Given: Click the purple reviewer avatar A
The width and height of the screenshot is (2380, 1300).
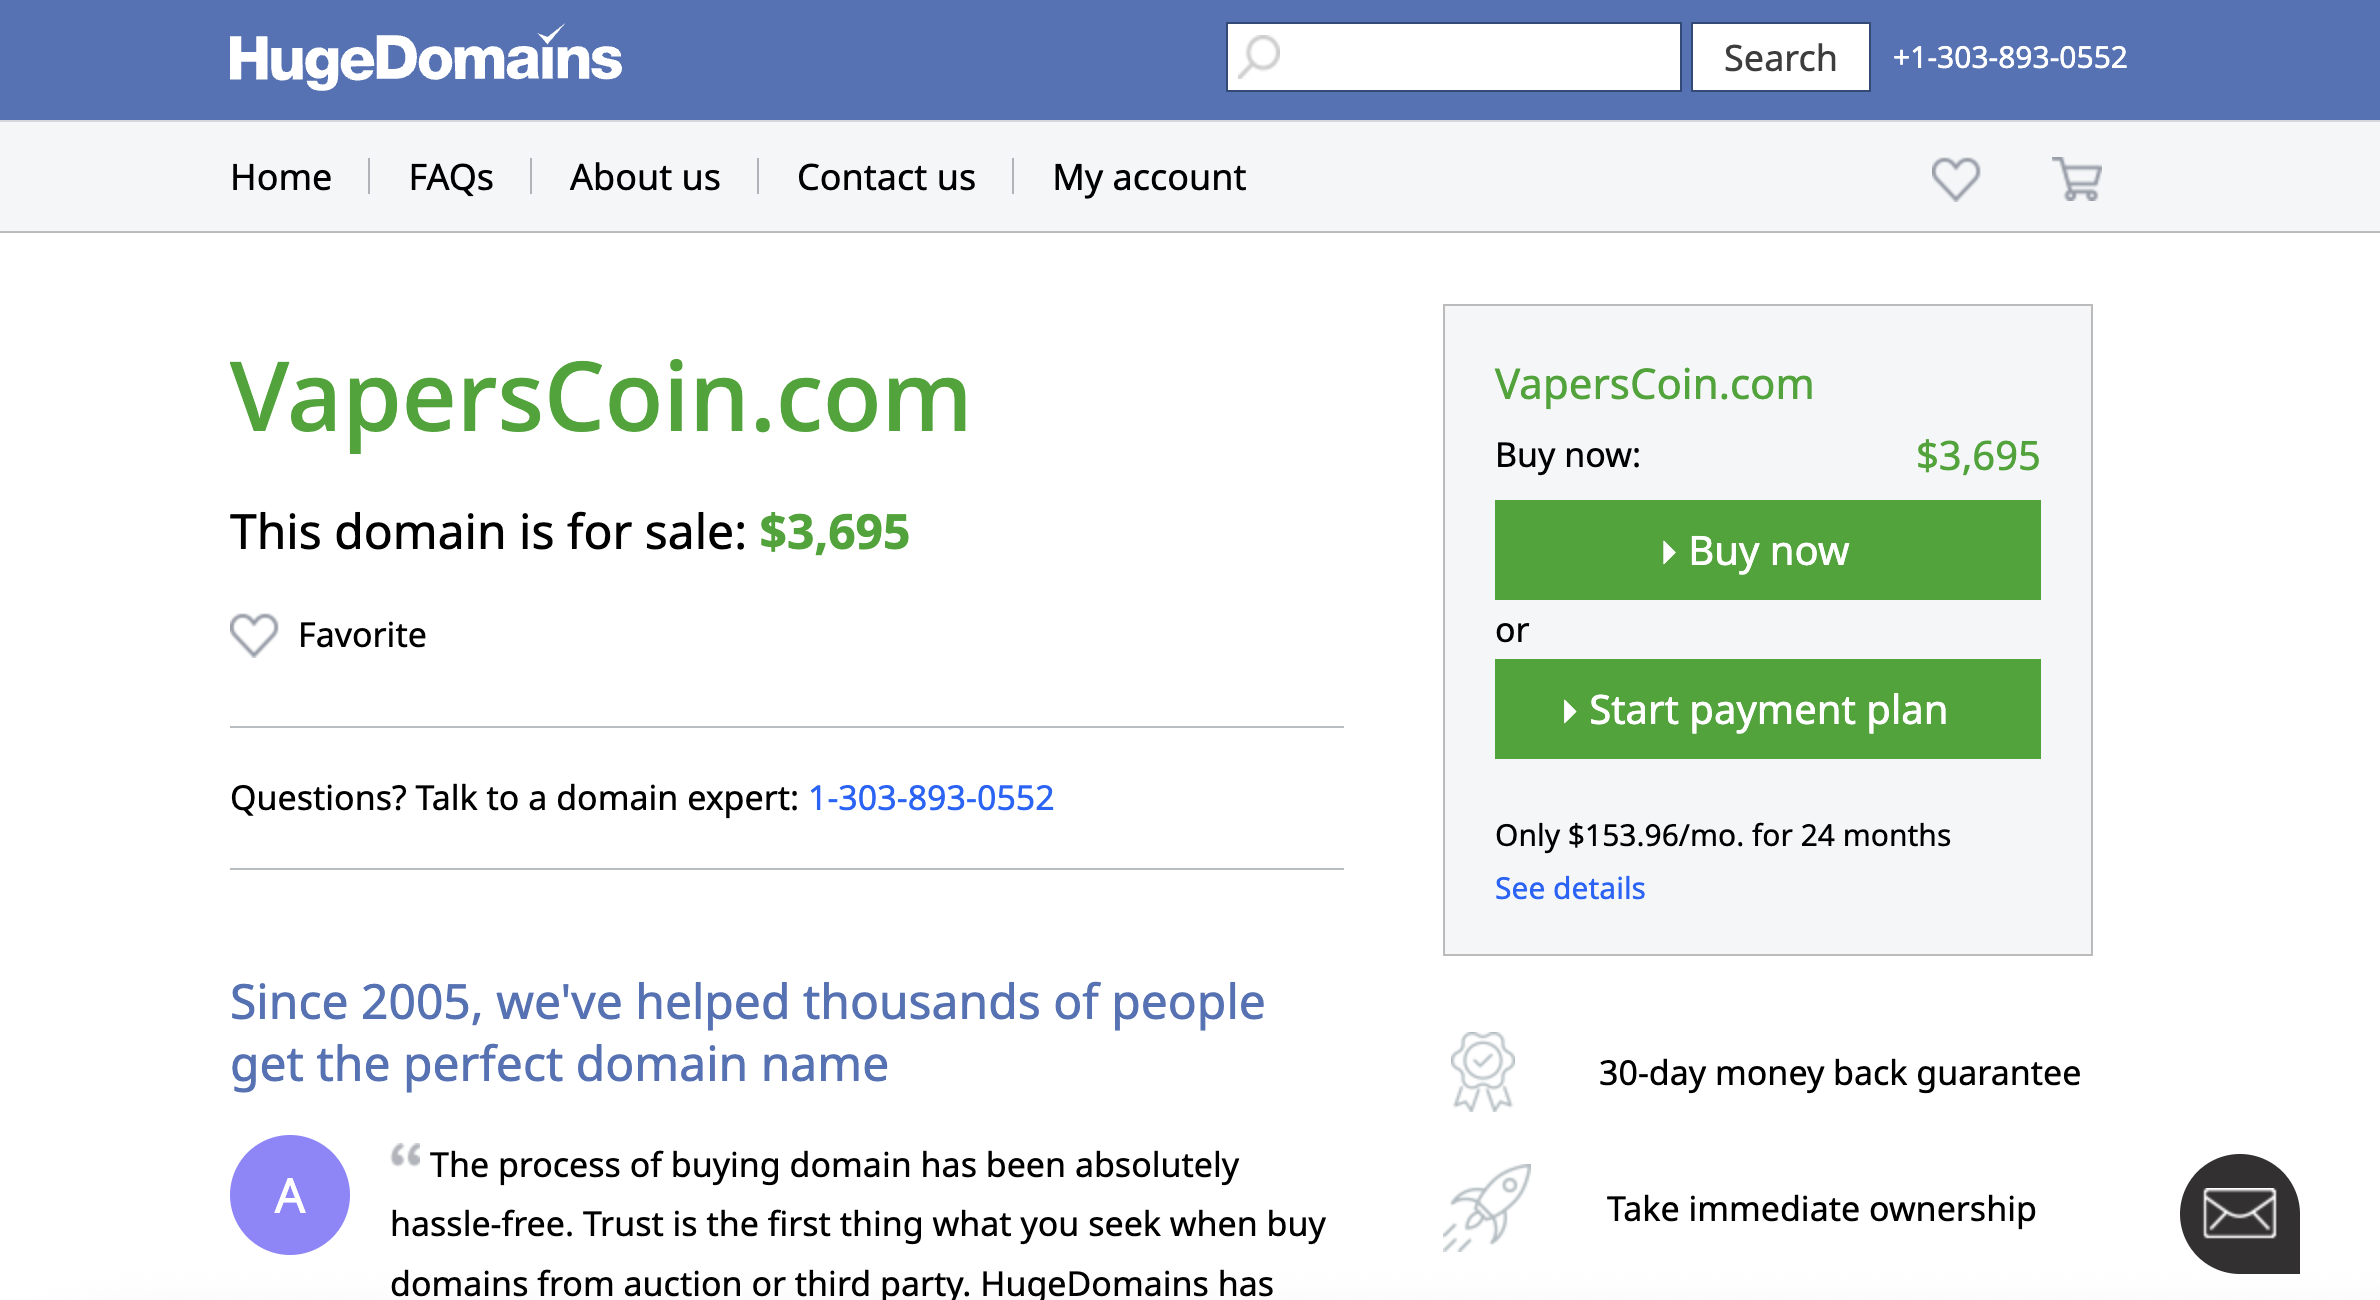Looking at the screenshot, I should click(x=290, y=1195).
